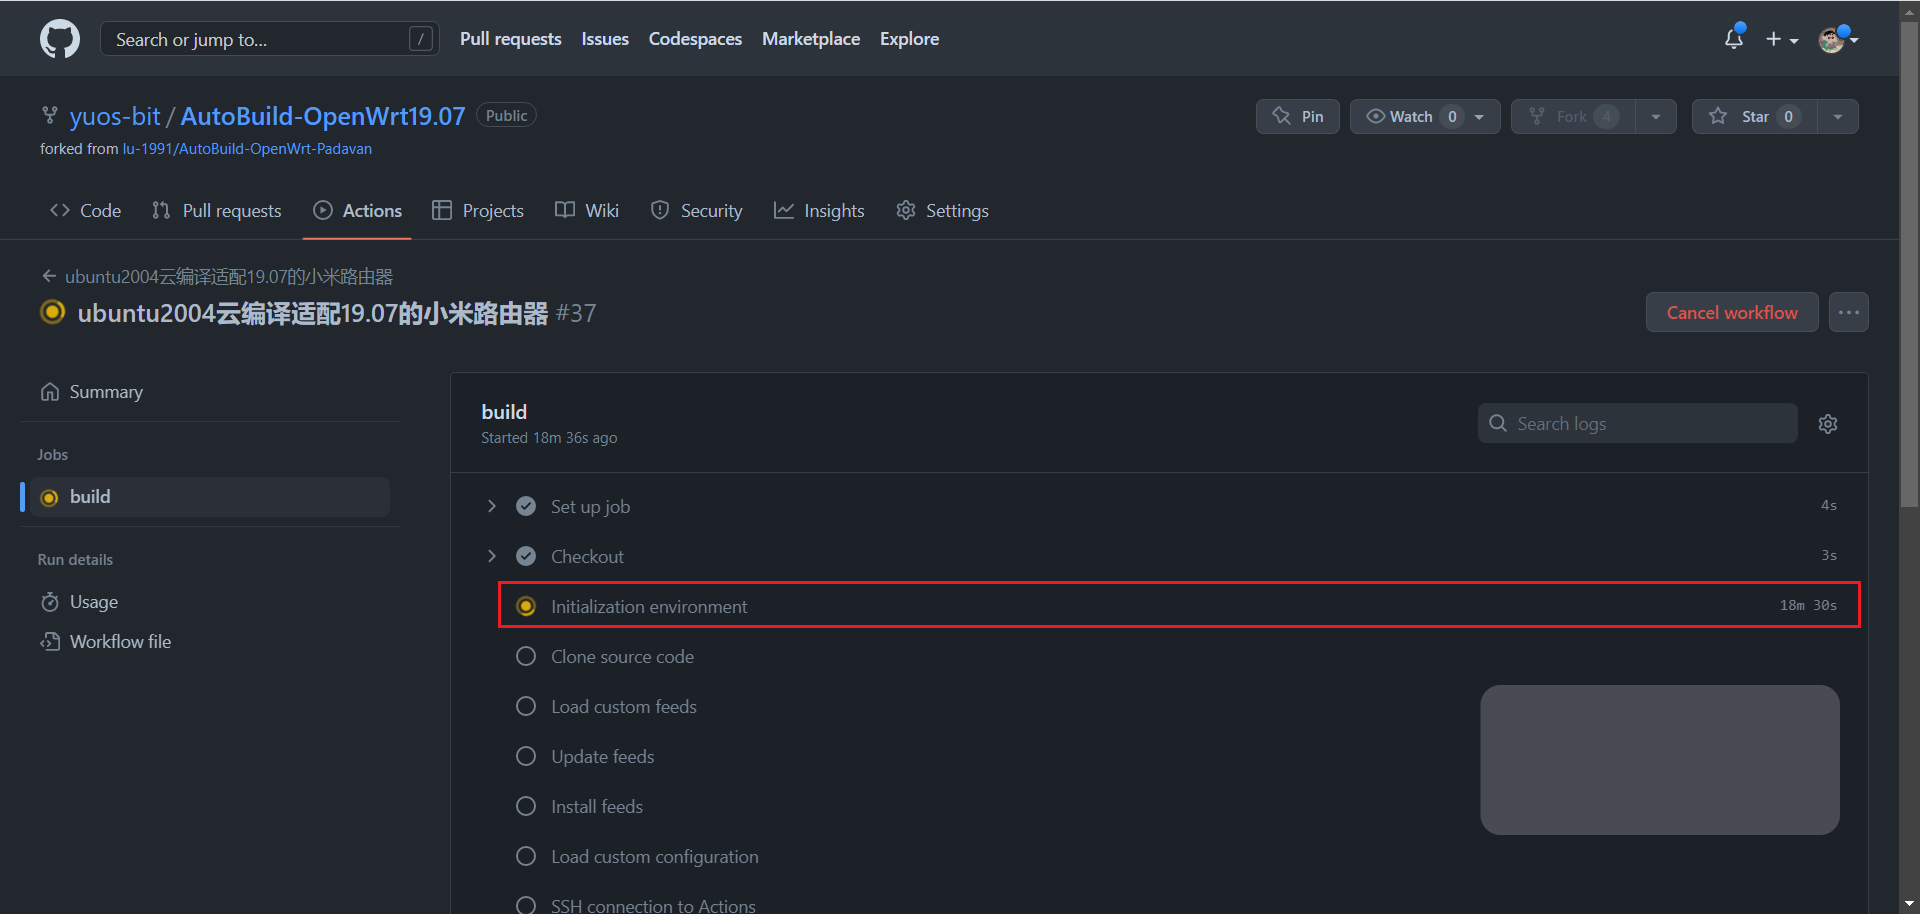Viewport: 1920px width, 914px height.
Task: Expand the Set up job step chevron
Action: pyautogui.click(x=492, y=506)
